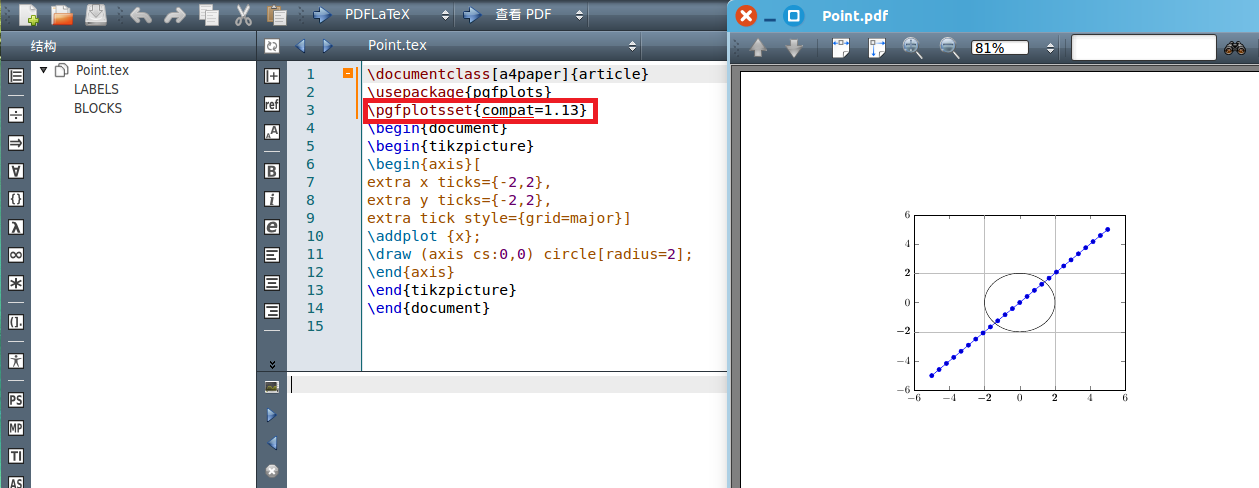Center text alignment icon
The image size is (1259, 488).
tap(271, 283)
